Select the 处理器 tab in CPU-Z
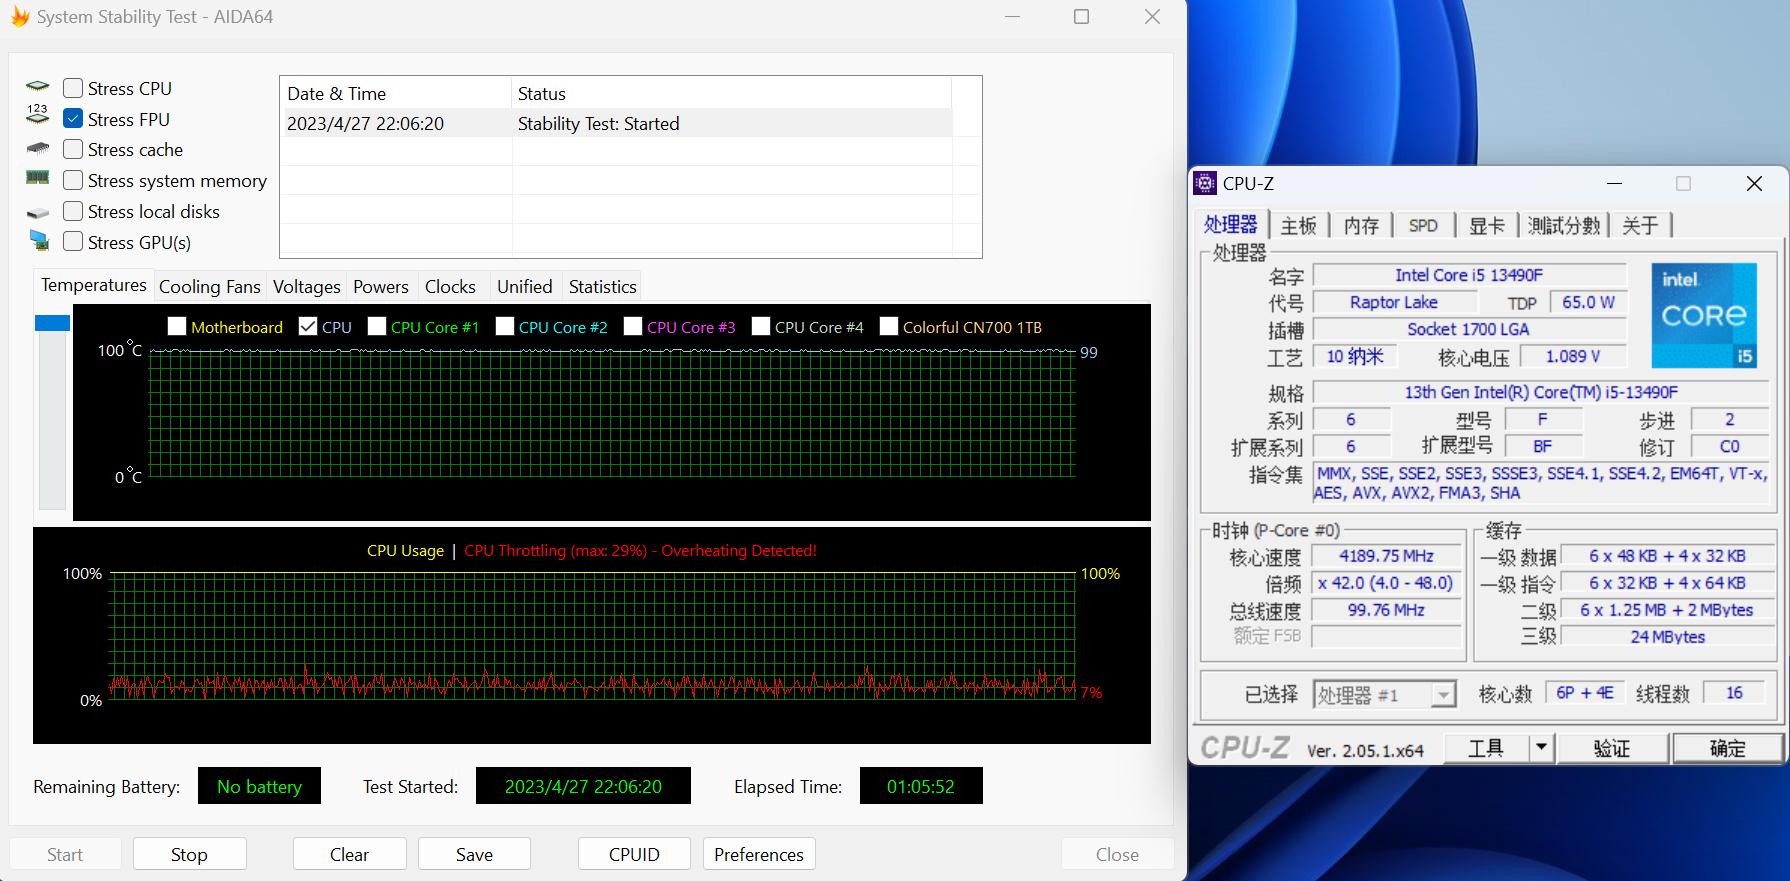The height and width of the screenshot is (881, 1790). point(1231,224)
